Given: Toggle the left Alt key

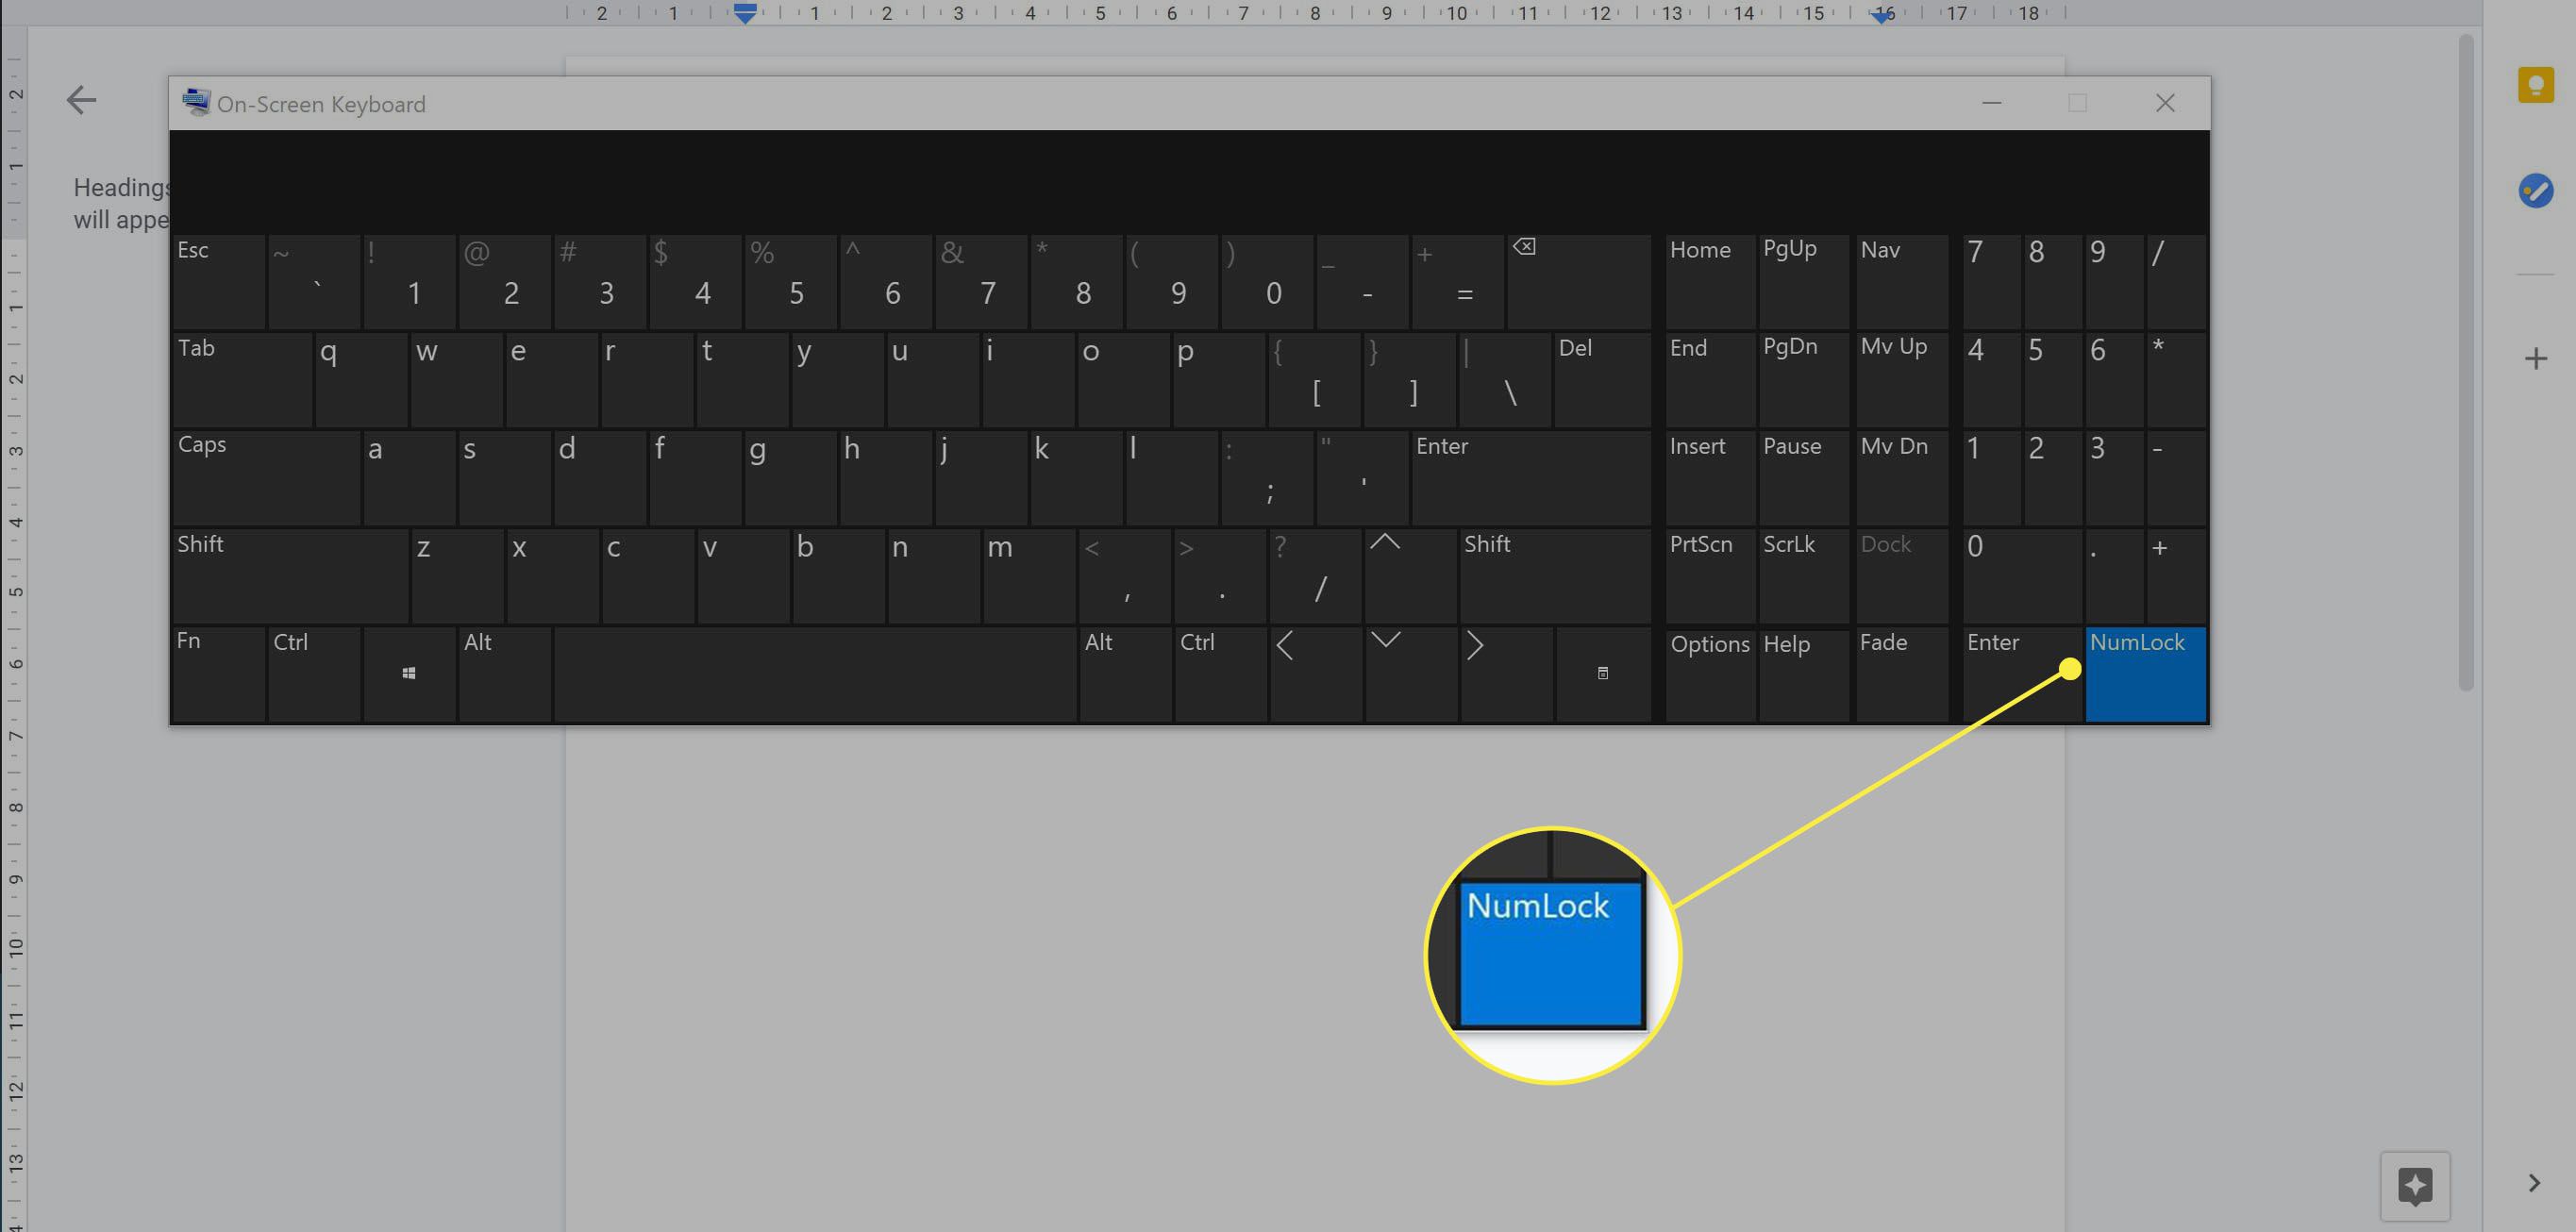Looking at the screenshot, I should click(505, 674).
